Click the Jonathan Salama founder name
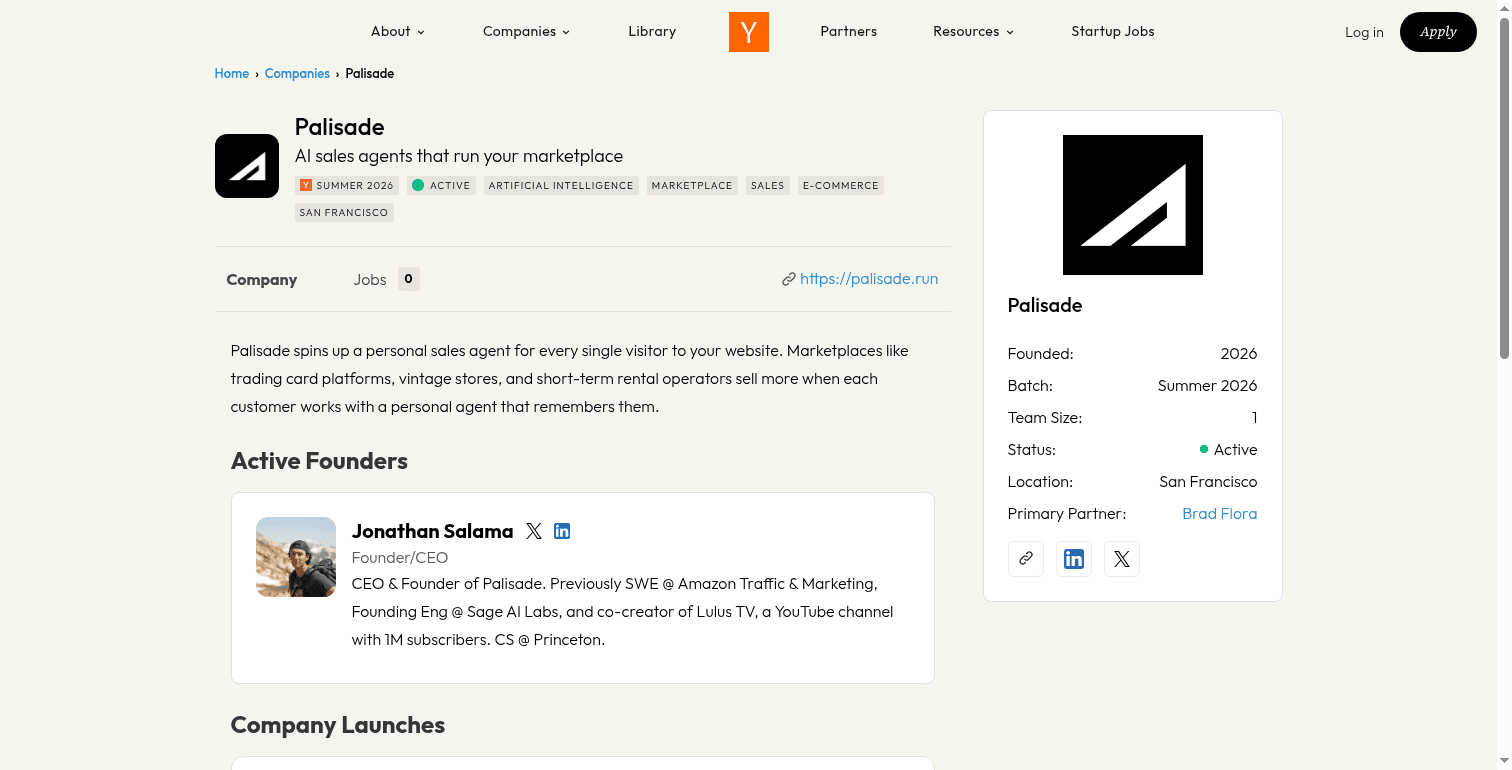This screenshot has width=1512, height=770. [432, 531]
